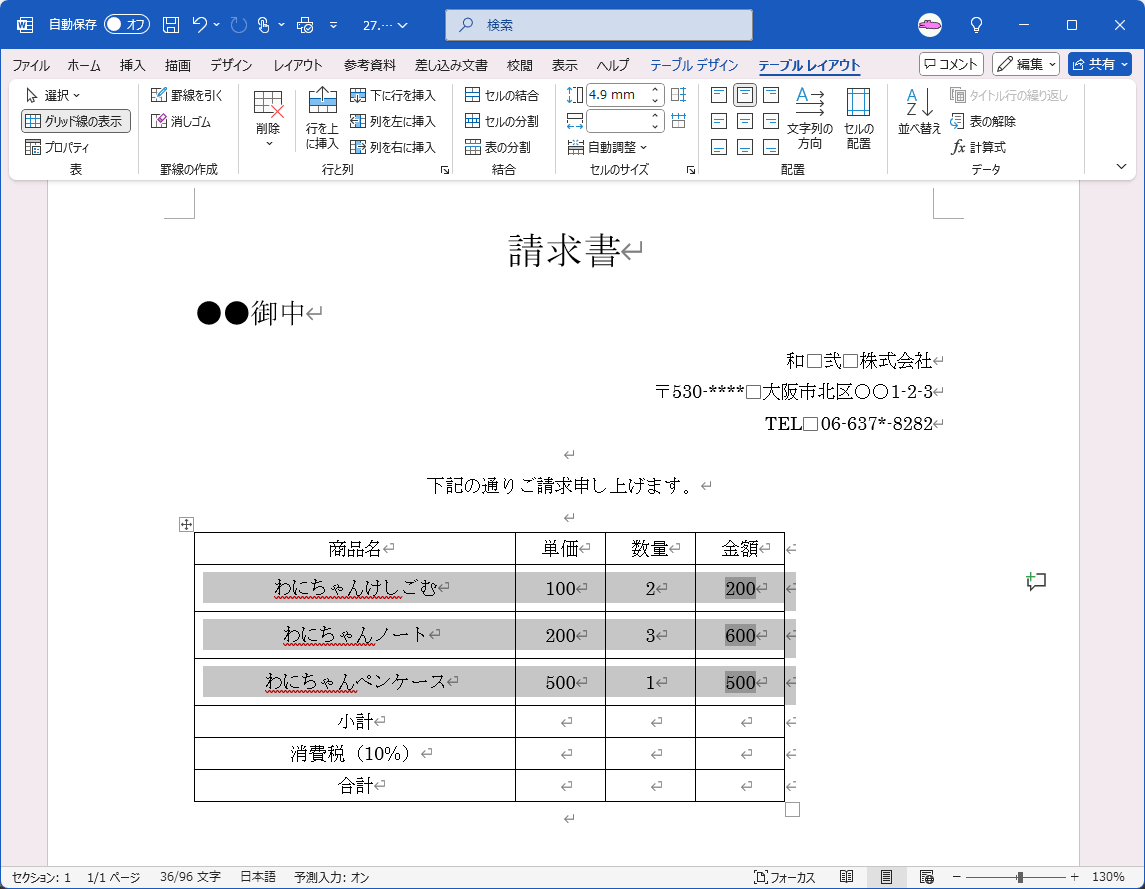This screenshot has height=889, width=1145.
Task: Click セルの分割 split cells
Action: tap(502, 121)
